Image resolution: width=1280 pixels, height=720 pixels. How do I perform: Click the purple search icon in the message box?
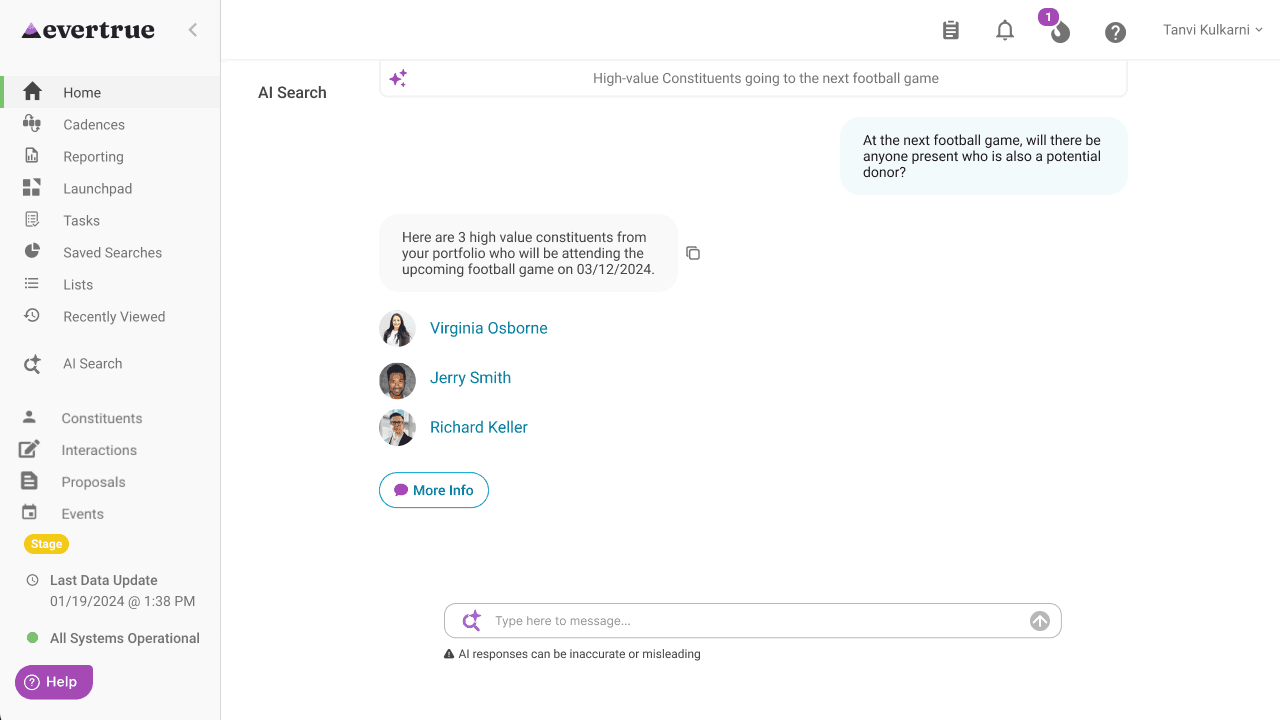[x=471, y=621]
